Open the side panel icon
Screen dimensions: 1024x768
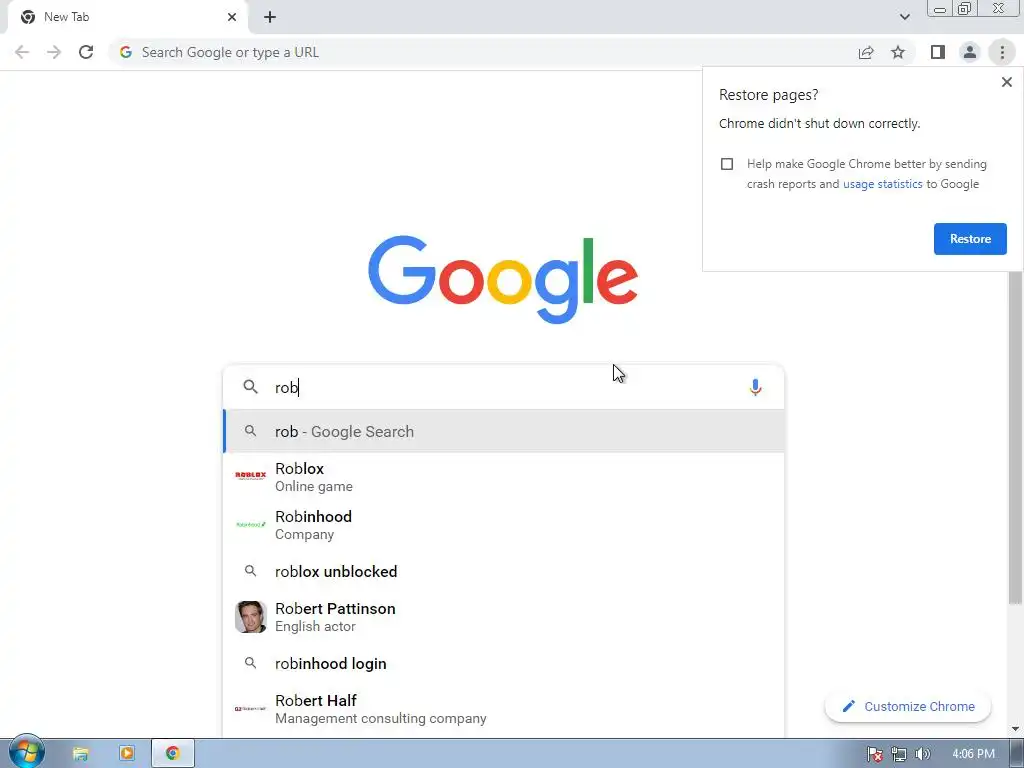pos(938,52)
